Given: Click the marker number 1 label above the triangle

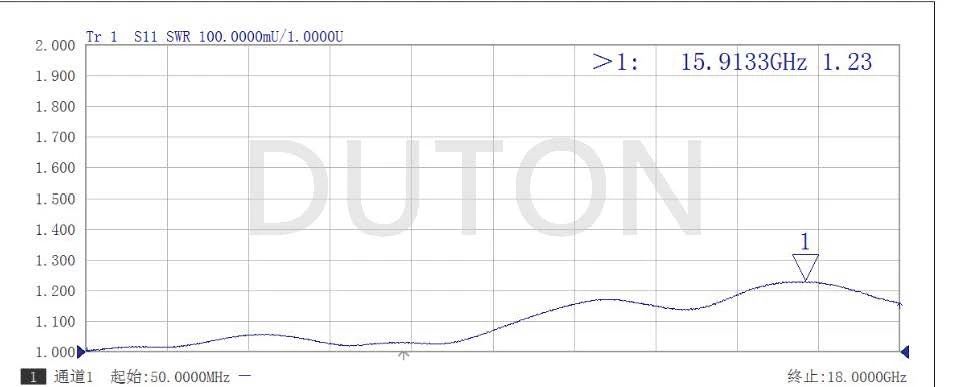Looking at the screenshot, I should coord(805,242).
